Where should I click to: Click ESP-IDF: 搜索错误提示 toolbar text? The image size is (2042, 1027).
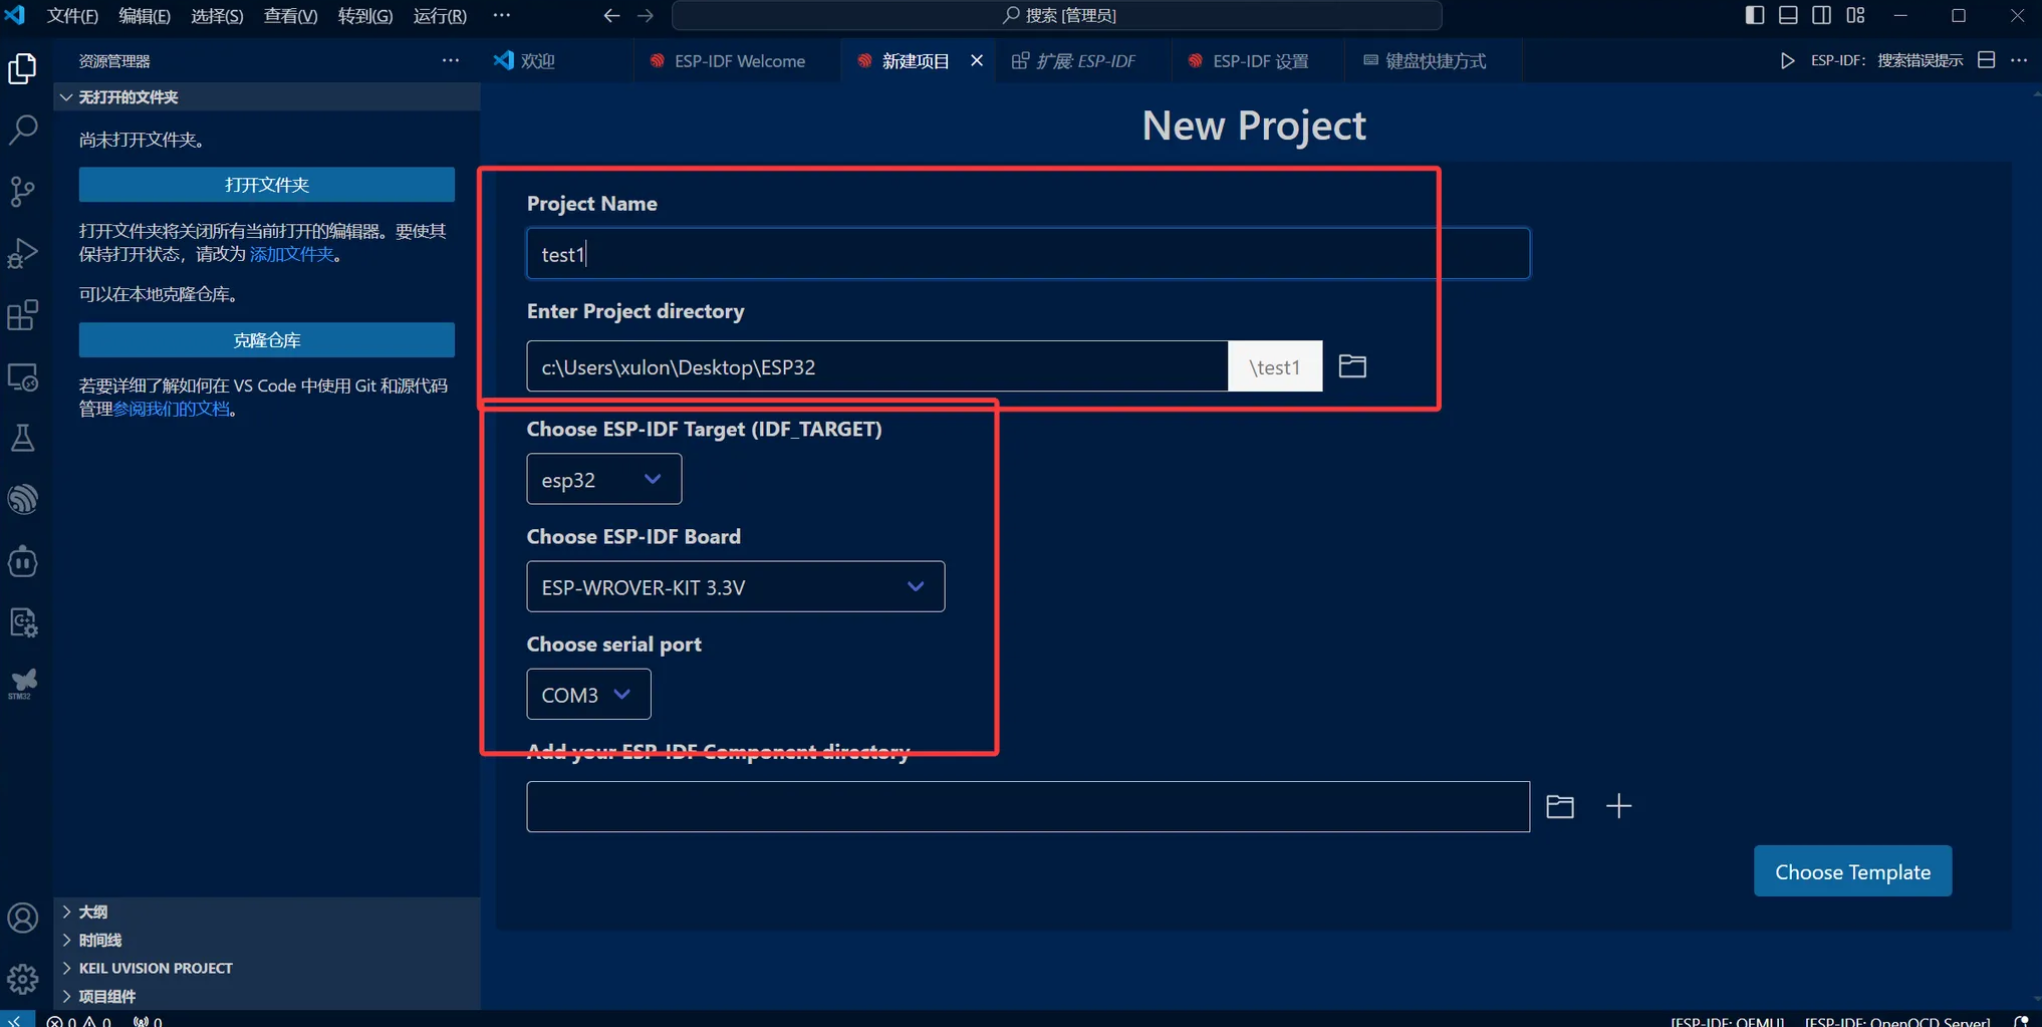(x=1886, y=61)
